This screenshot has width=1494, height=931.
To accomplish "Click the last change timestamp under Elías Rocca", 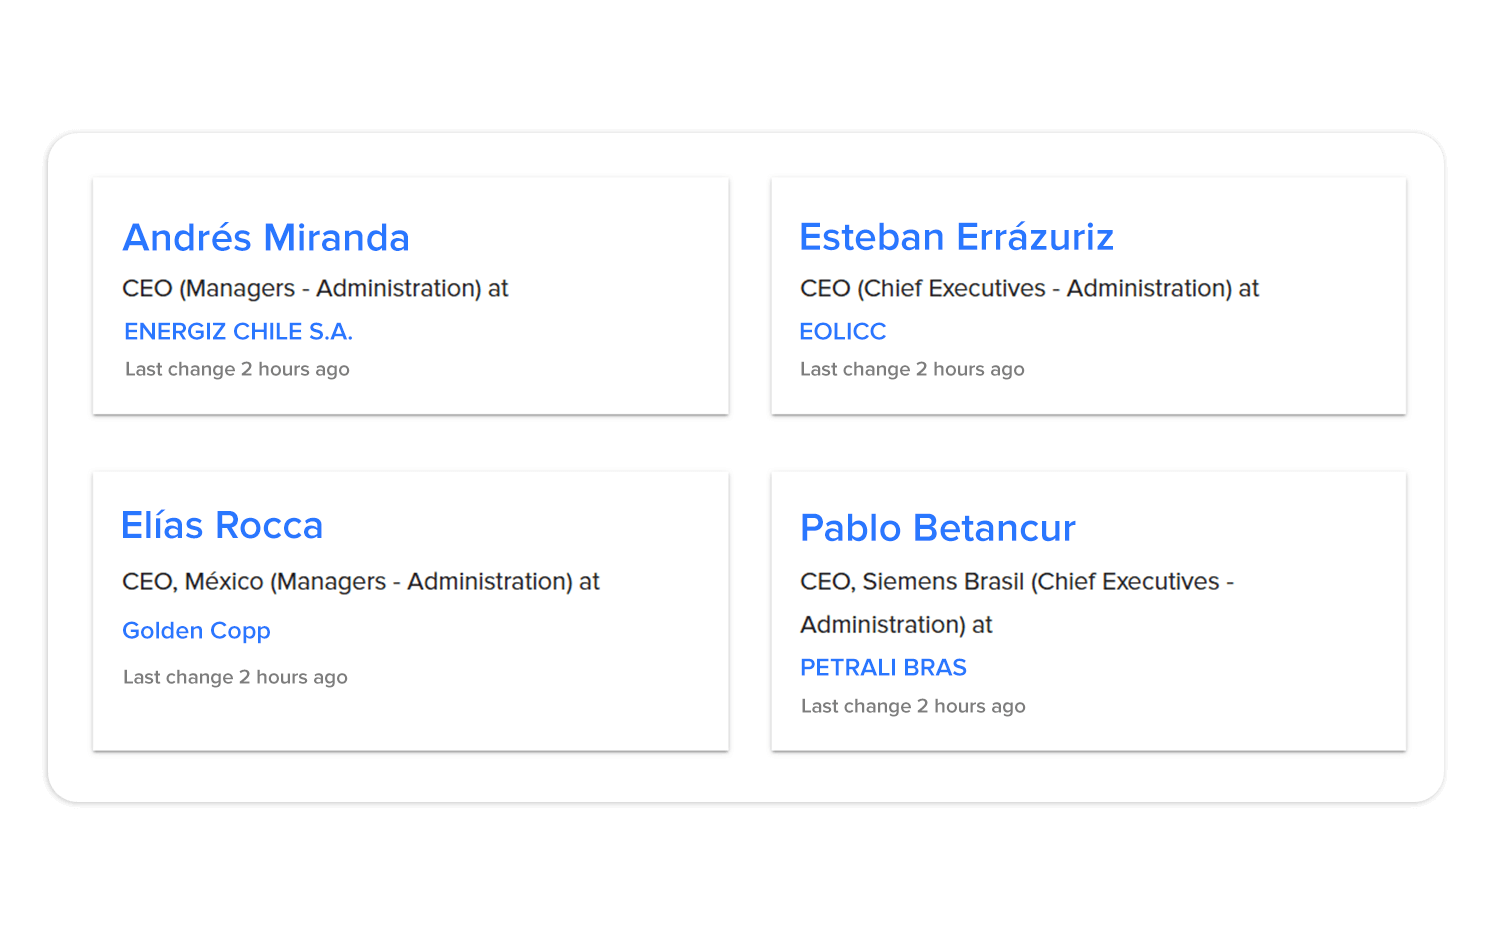I will pyautogui.click(x=234, y=677).
